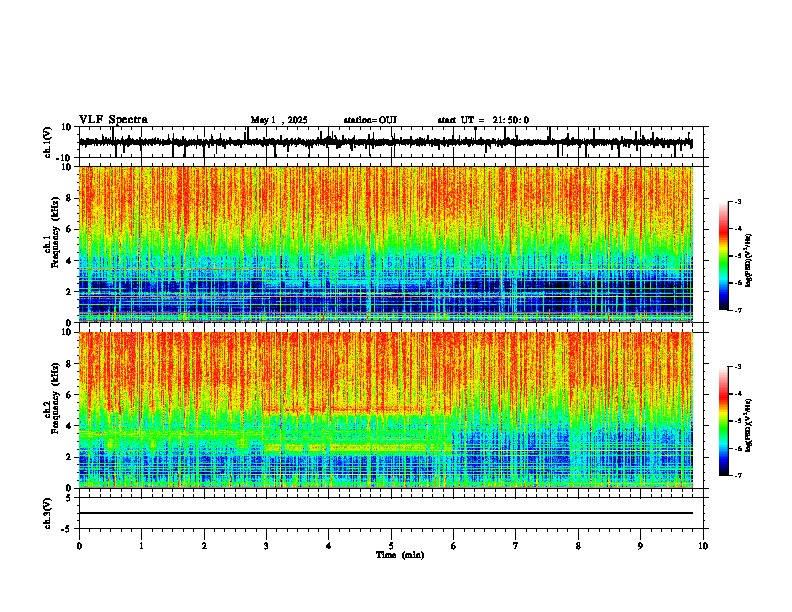This screenshot has height=612, width=792.
Task: Click the "8" kHz tick on ch.1 spectrogram axis
Action: pyautogui.click(x=69, y=198)
